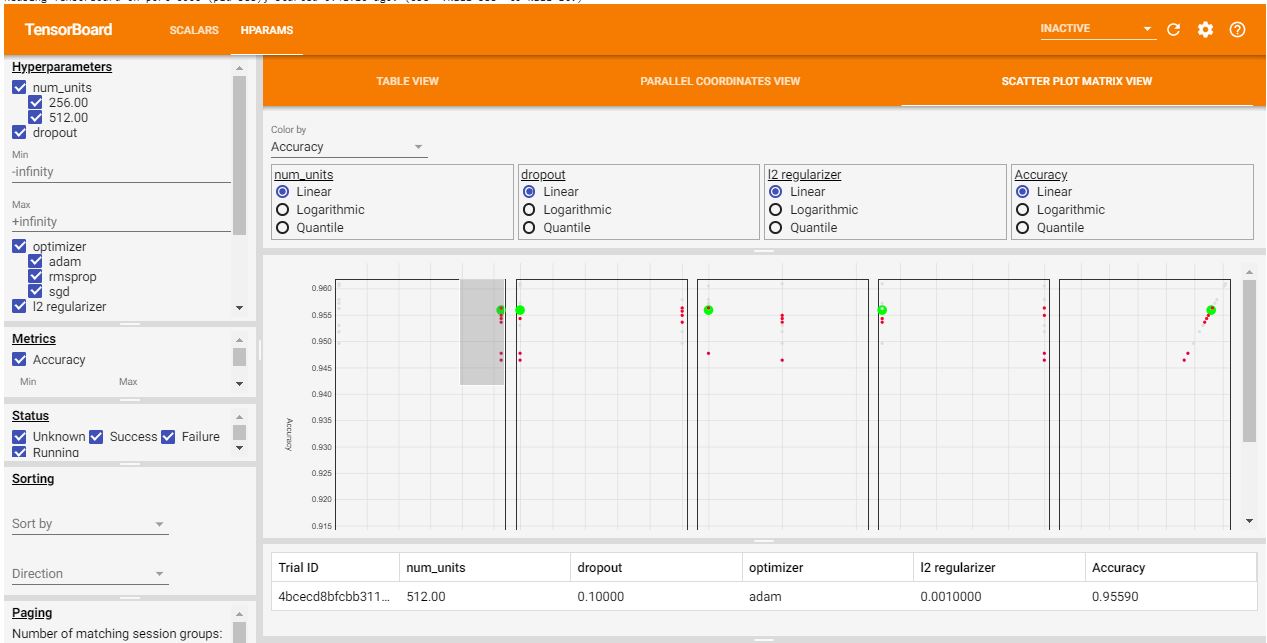Image resolution: width=1267 pixels, height=643 pixels.
Task: Toggle the optimizer hyperparameter checkbox
Action: point(20,247)
